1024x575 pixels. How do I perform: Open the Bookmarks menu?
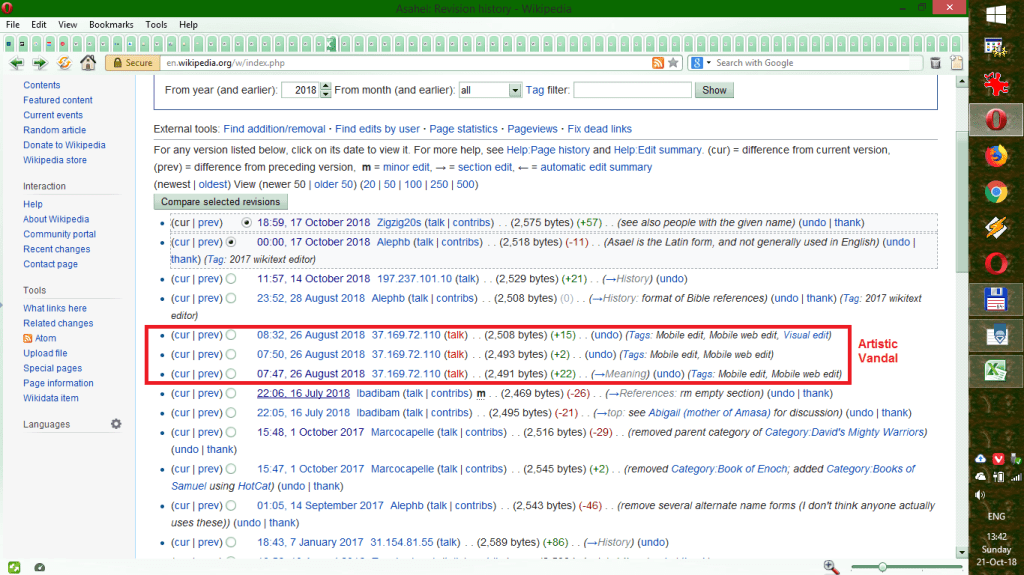pos(110,24)
